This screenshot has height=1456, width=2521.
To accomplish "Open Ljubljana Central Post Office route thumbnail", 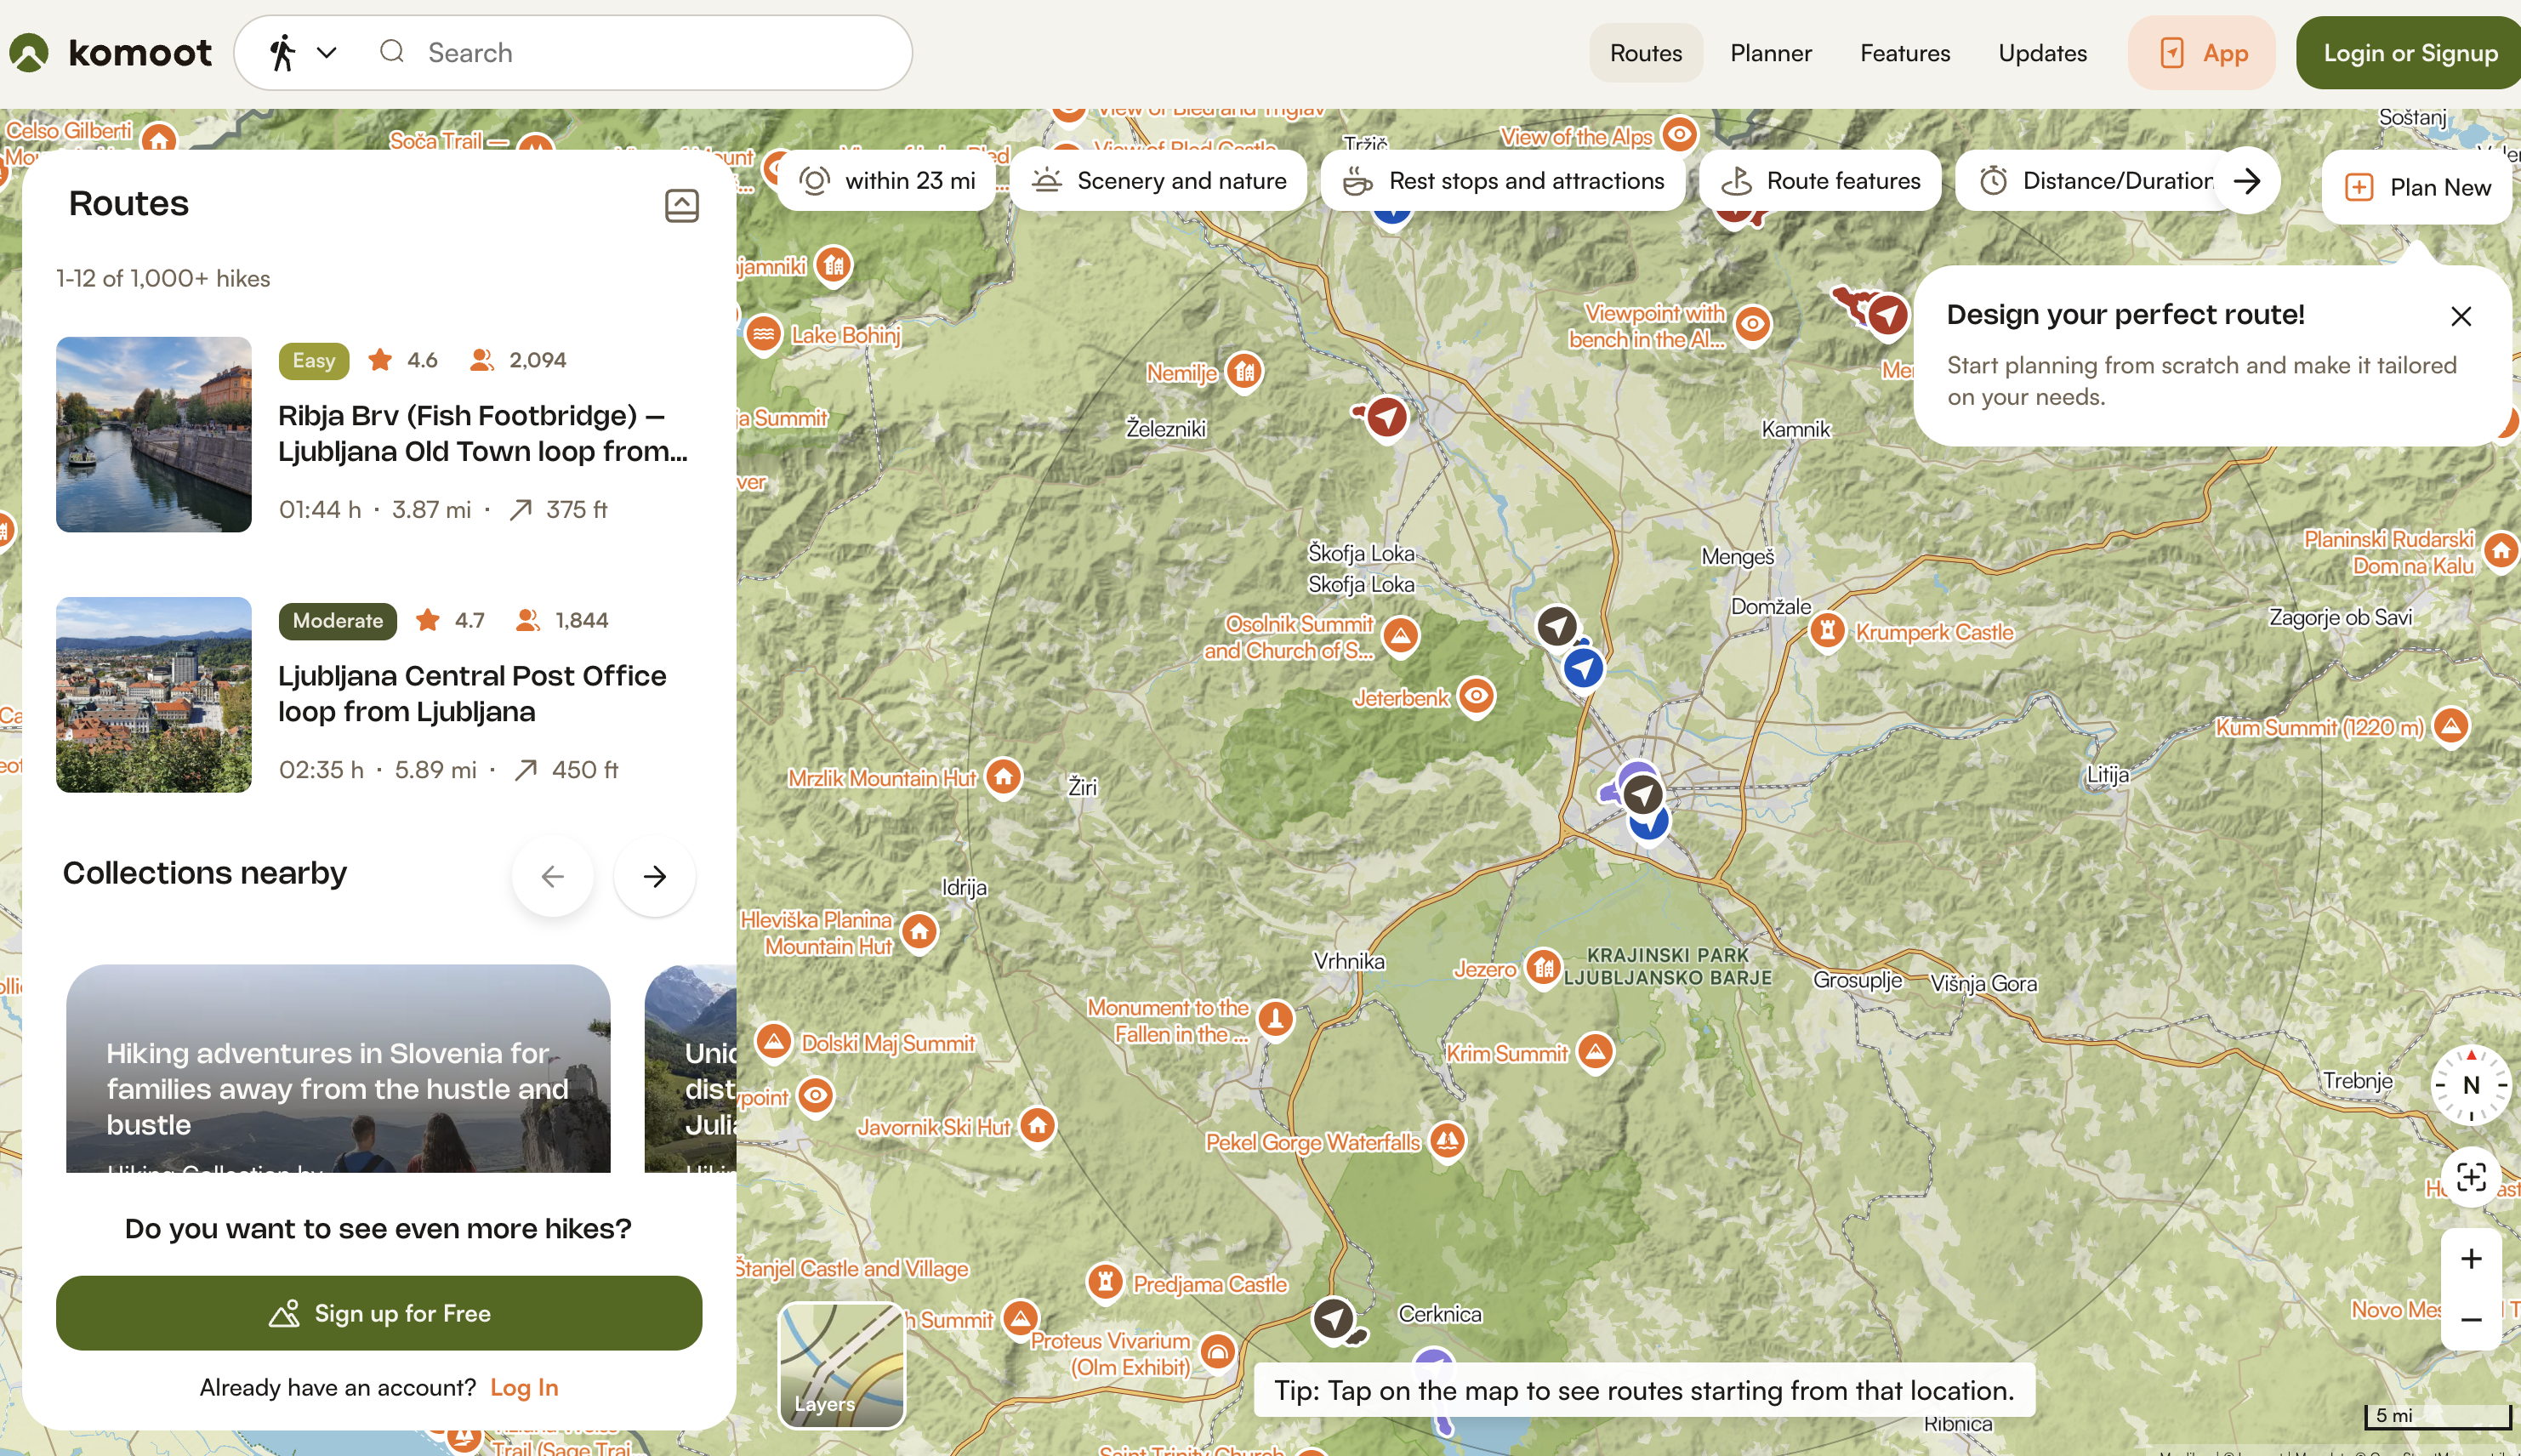I will click(154, 695).
